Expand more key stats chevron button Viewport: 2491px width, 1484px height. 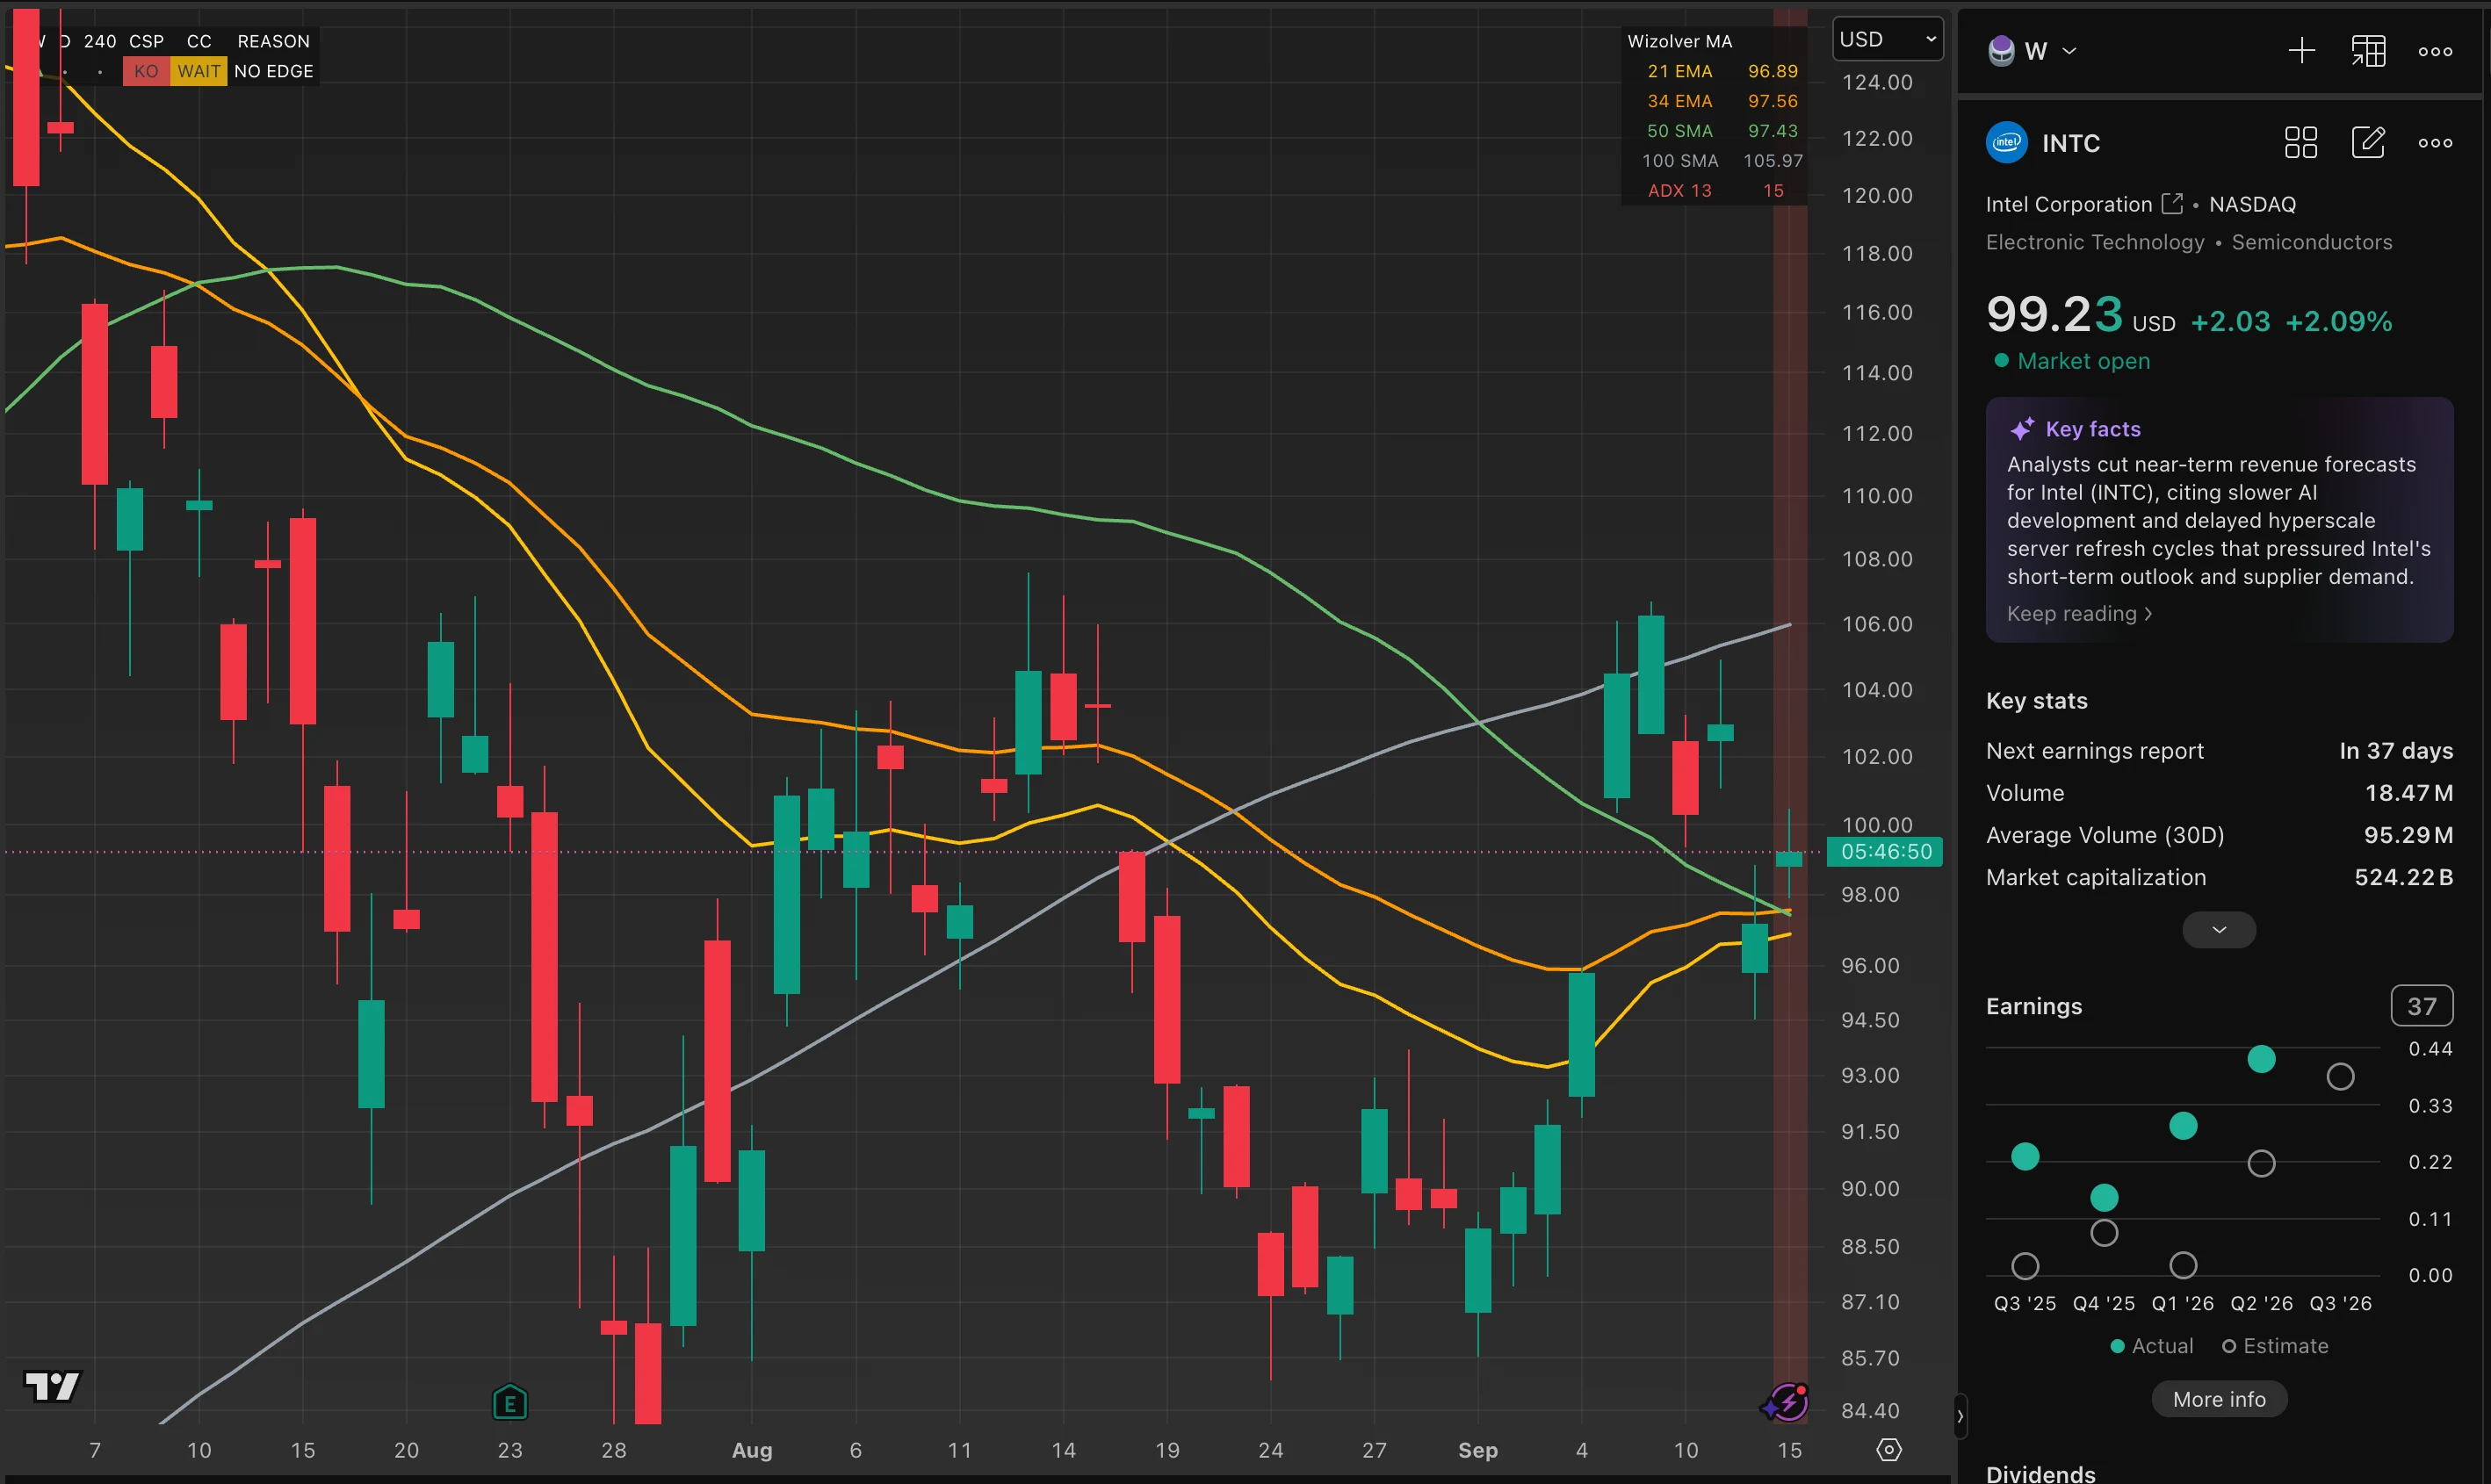click(x=2219, y=930)
